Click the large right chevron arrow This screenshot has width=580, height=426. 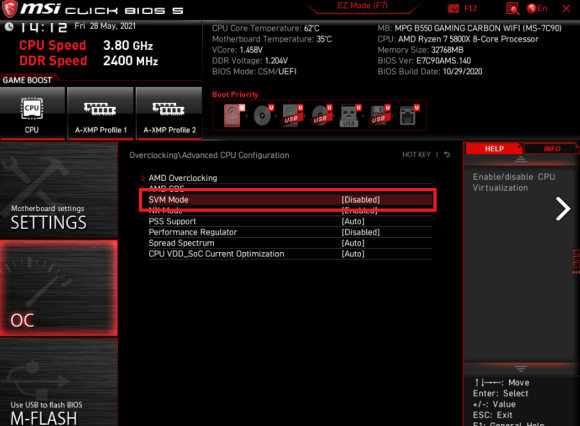click(x=563, y=209)
